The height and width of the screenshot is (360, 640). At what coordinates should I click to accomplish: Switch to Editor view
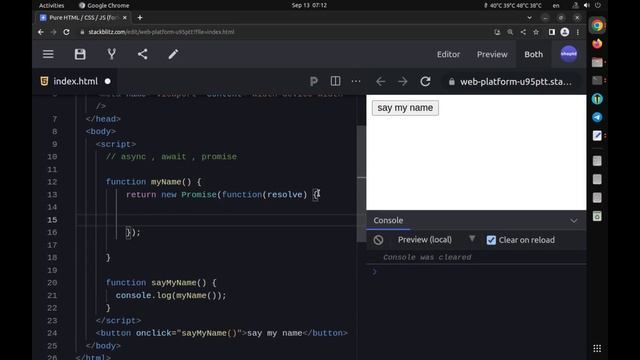pyautogui.click(x=448, y=54)
